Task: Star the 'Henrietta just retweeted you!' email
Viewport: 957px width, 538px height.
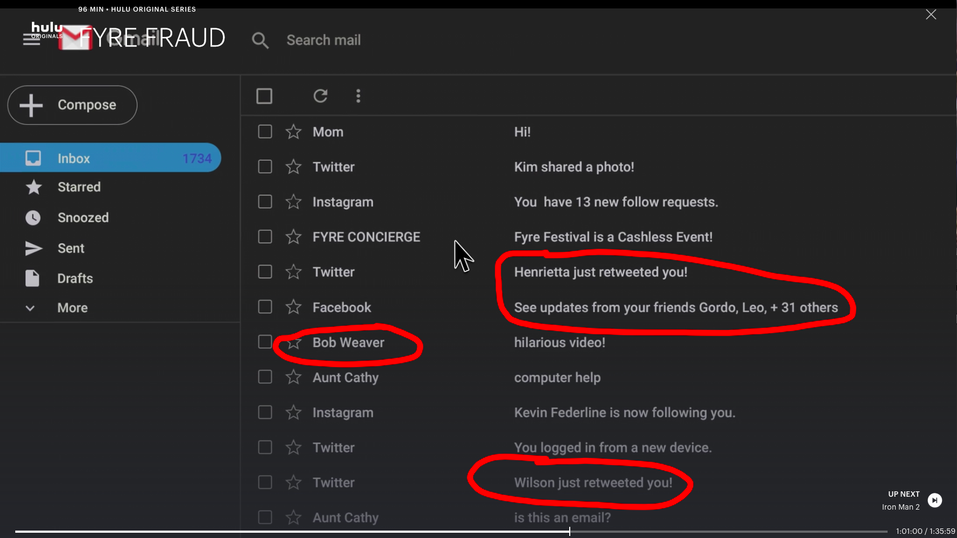Action: point(294,272)
